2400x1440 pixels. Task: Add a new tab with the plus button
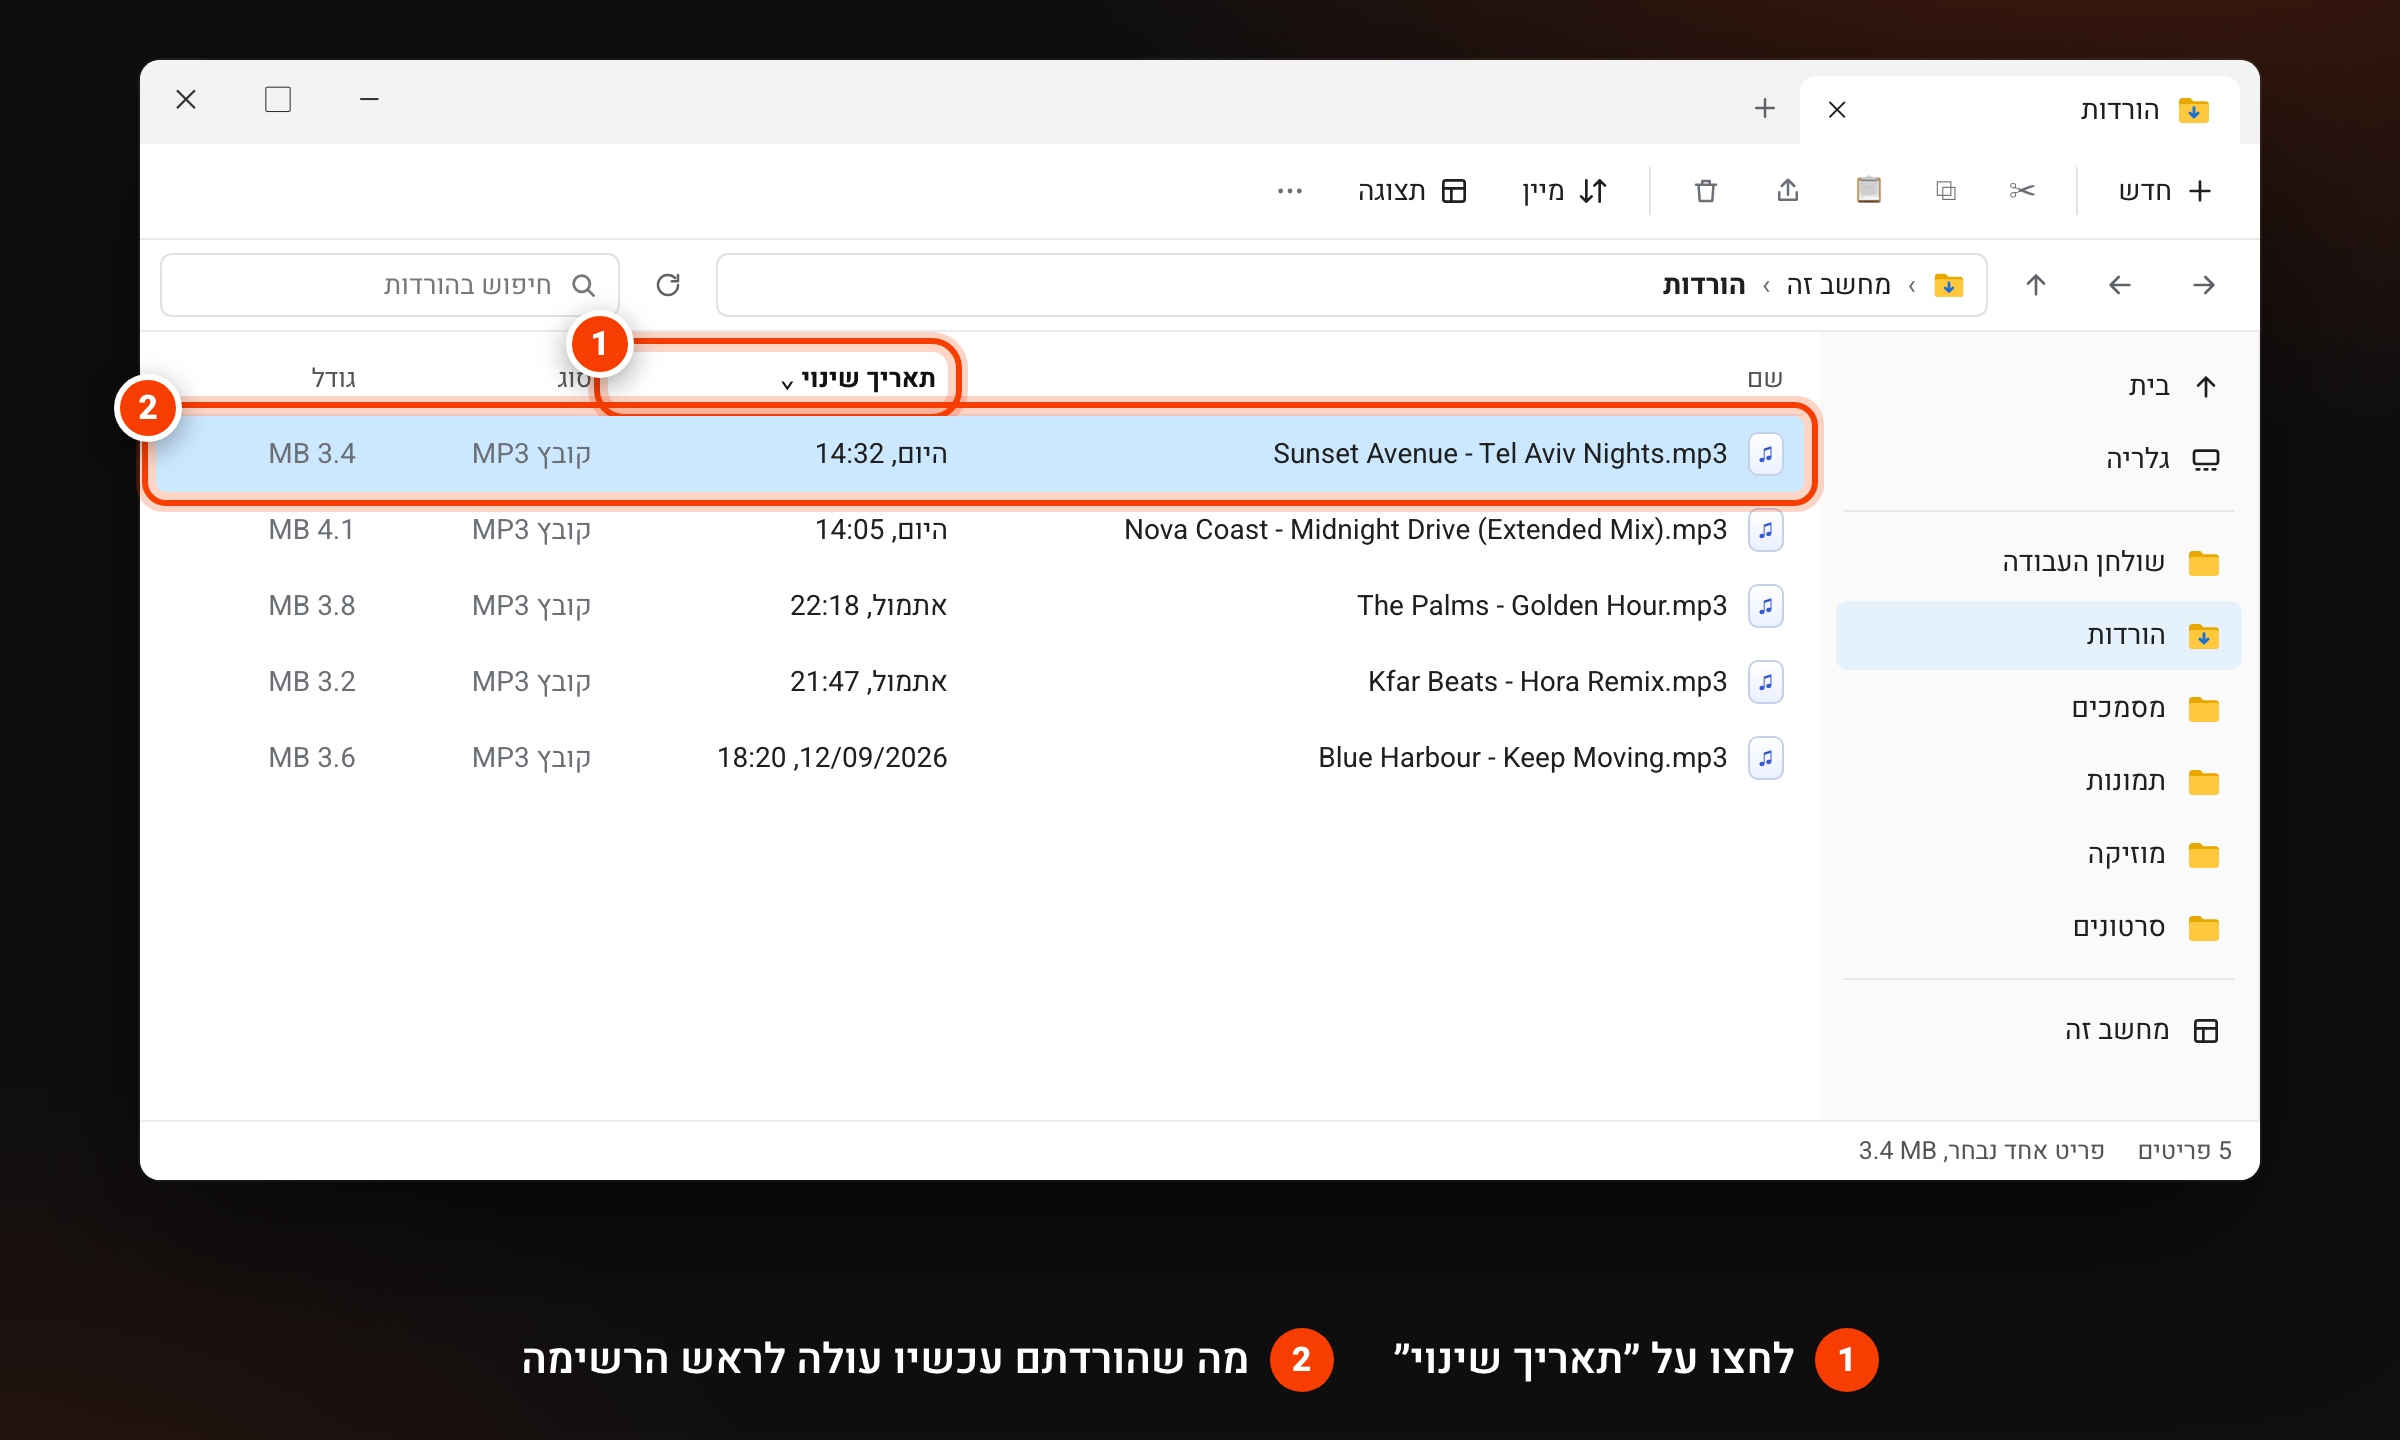point(1765,108)
